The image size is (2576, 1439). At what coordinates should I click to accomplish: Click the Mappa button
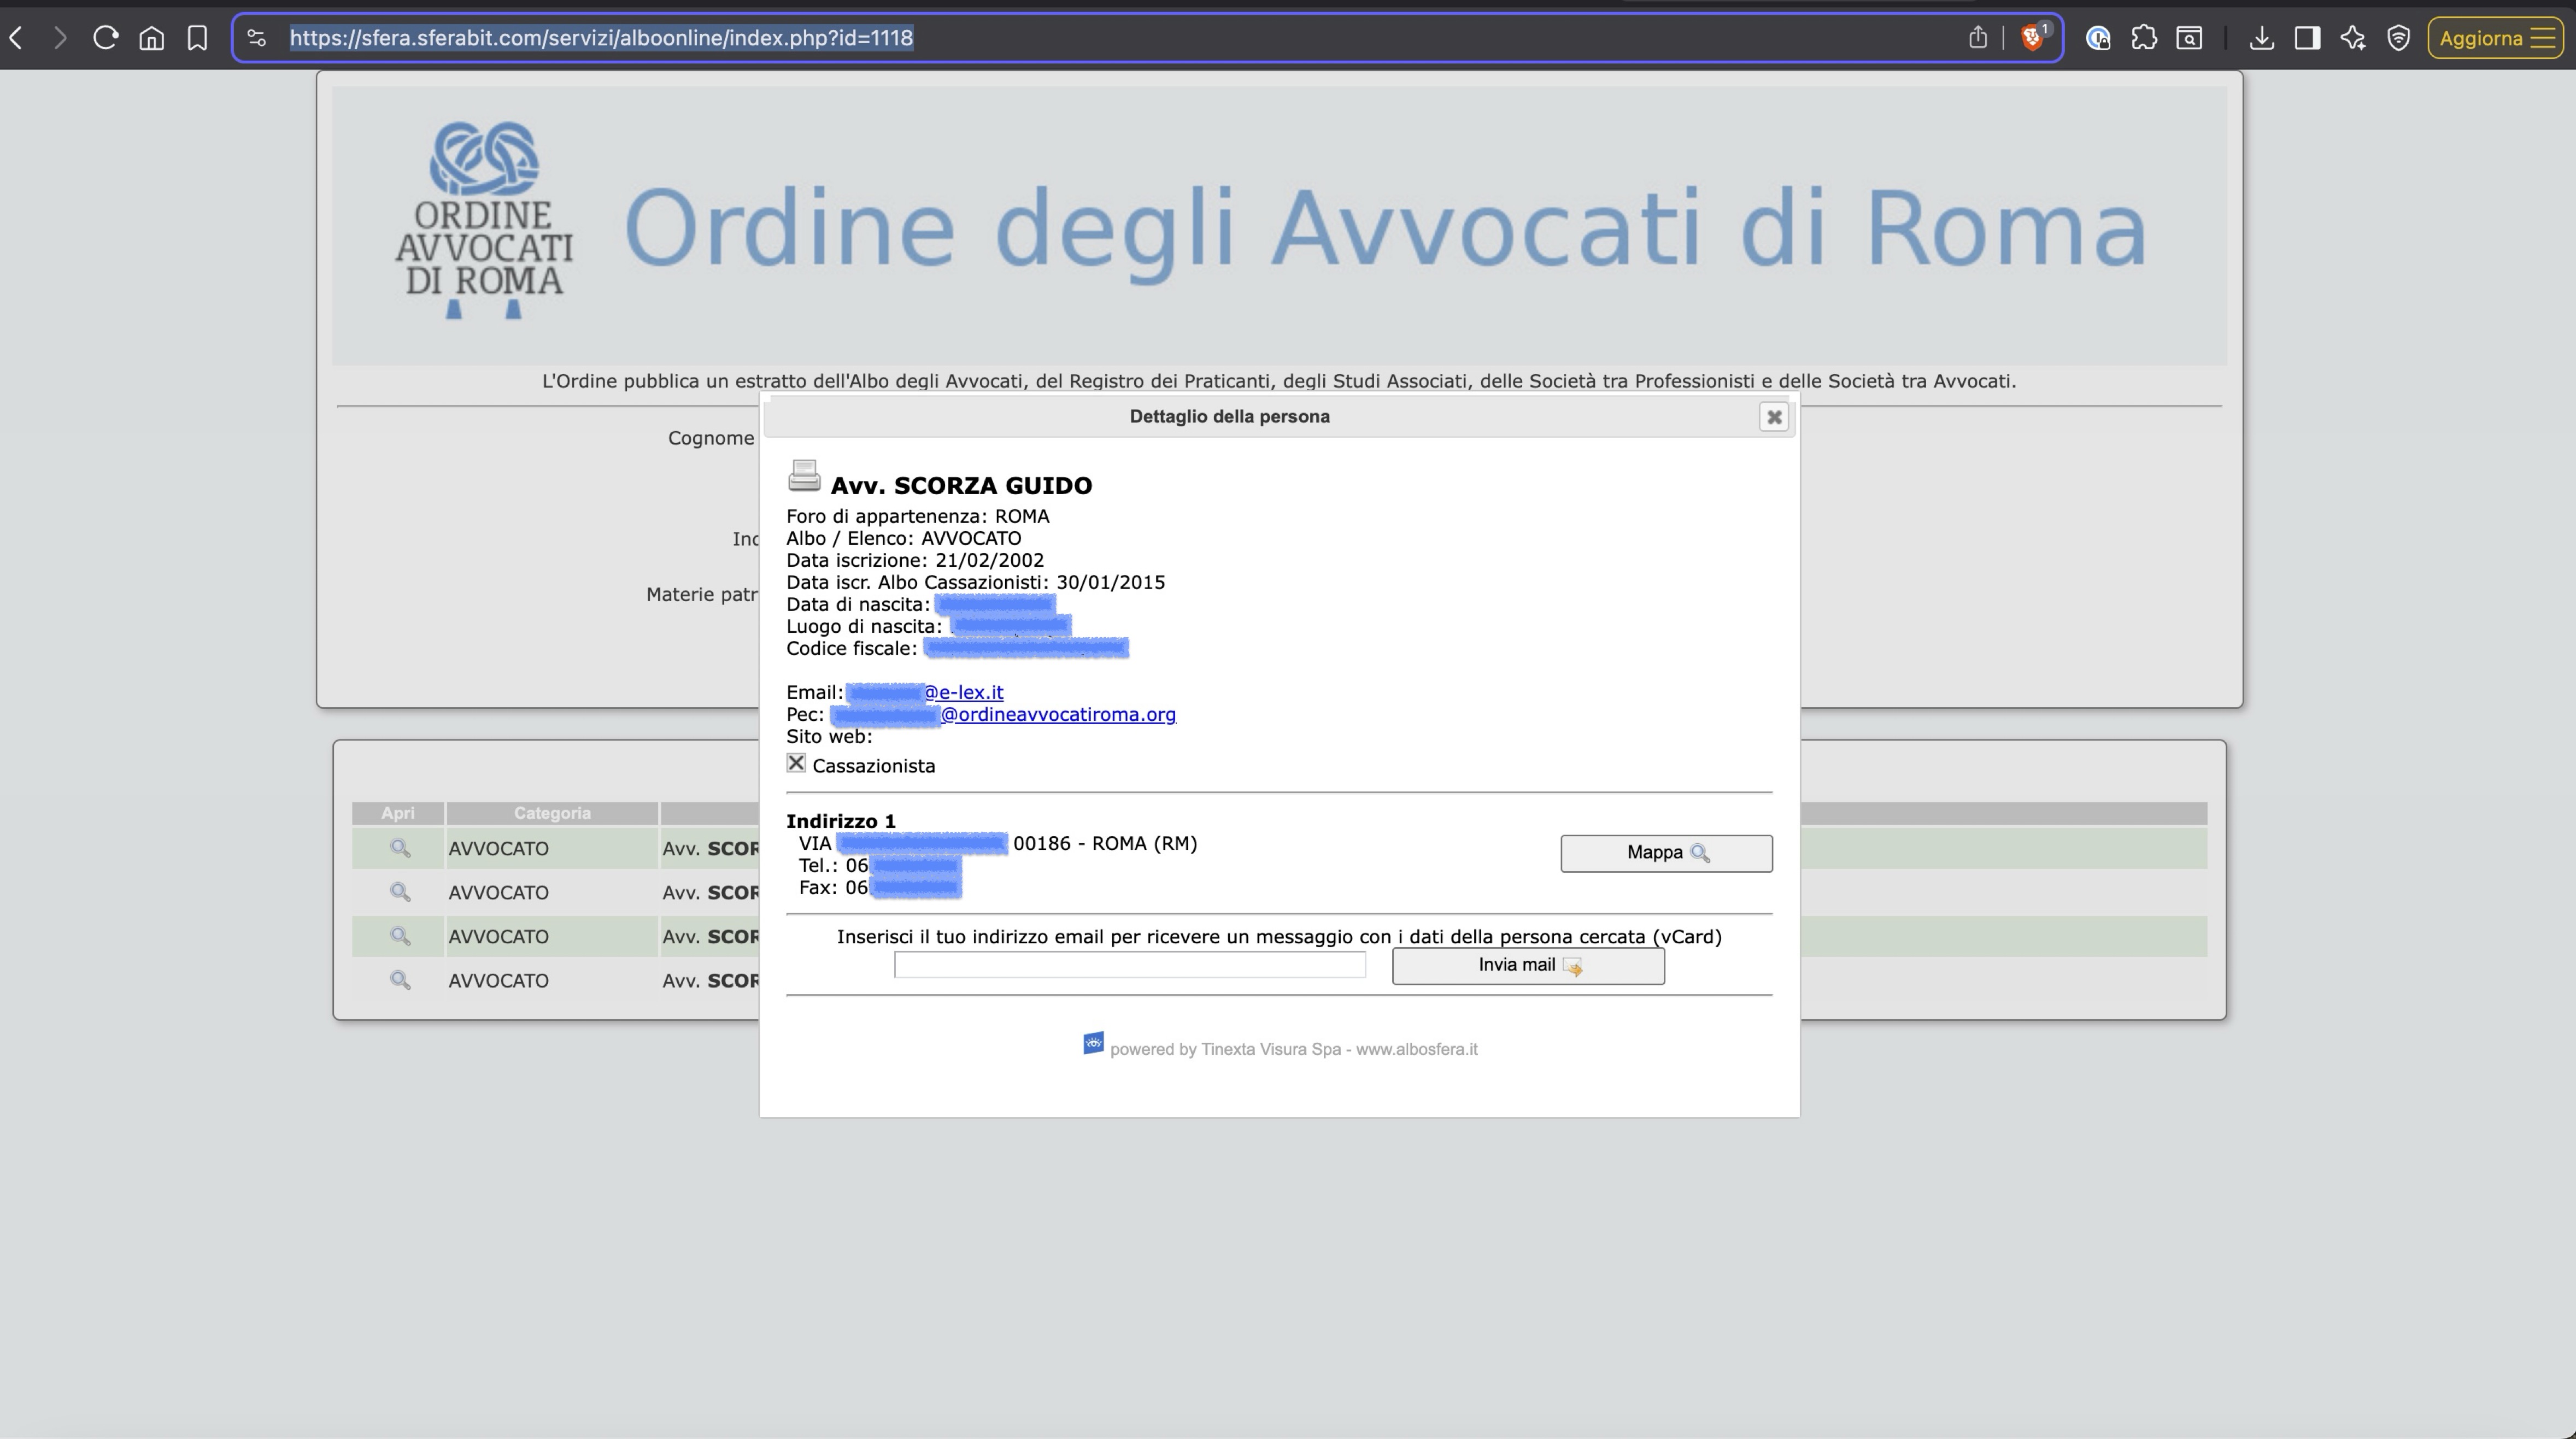pos(1665,853)
